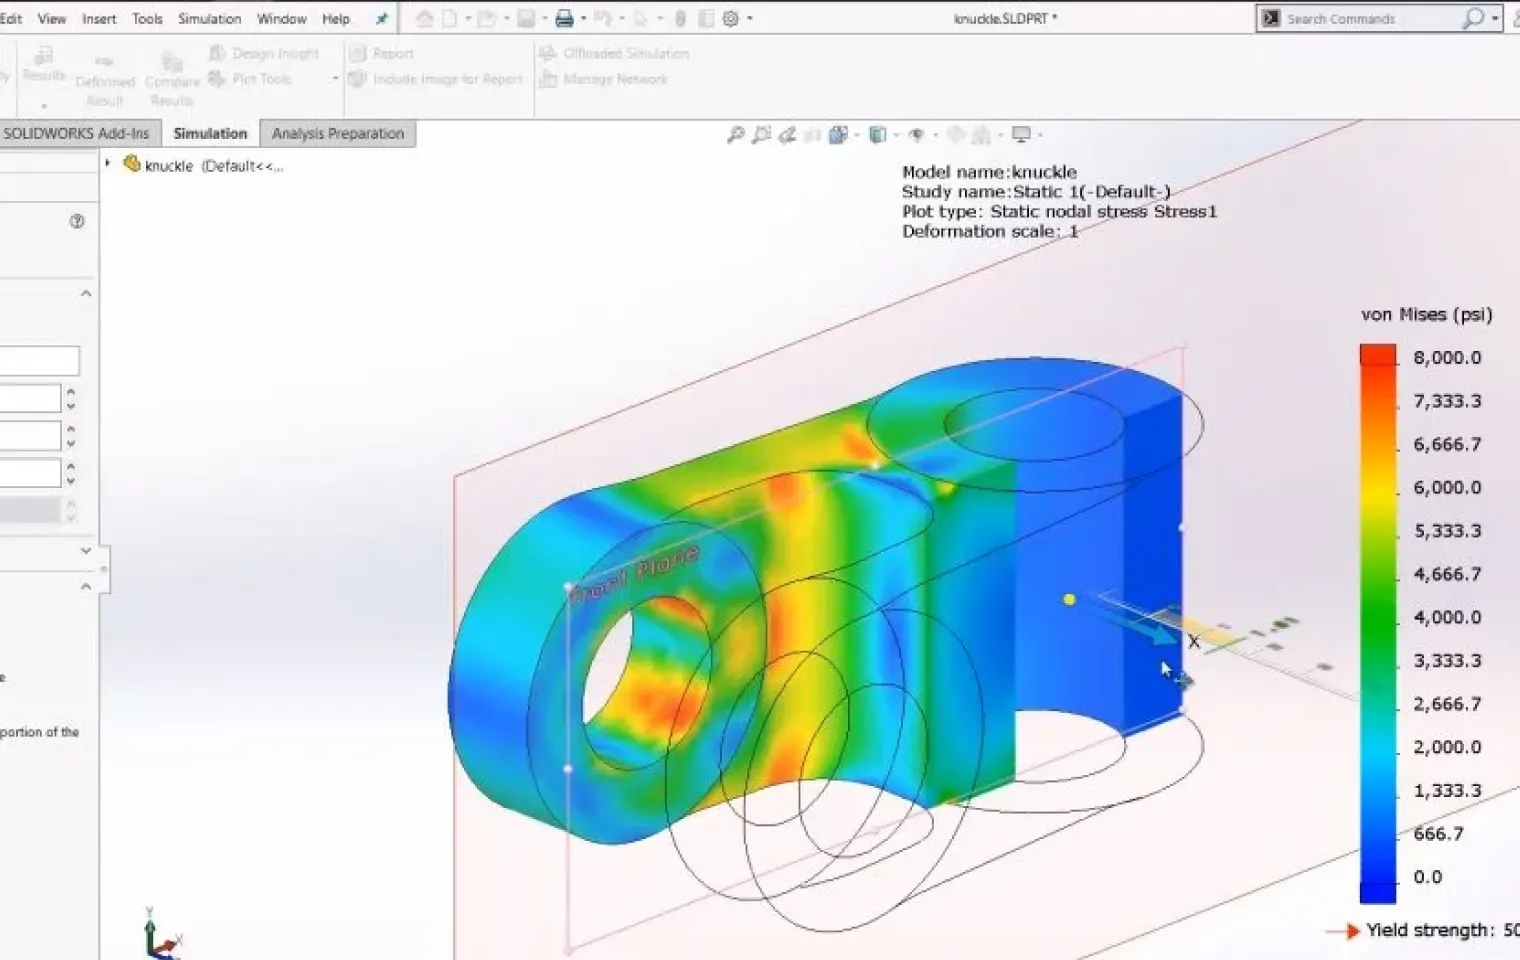Click the first wide input field in panel

39,361
